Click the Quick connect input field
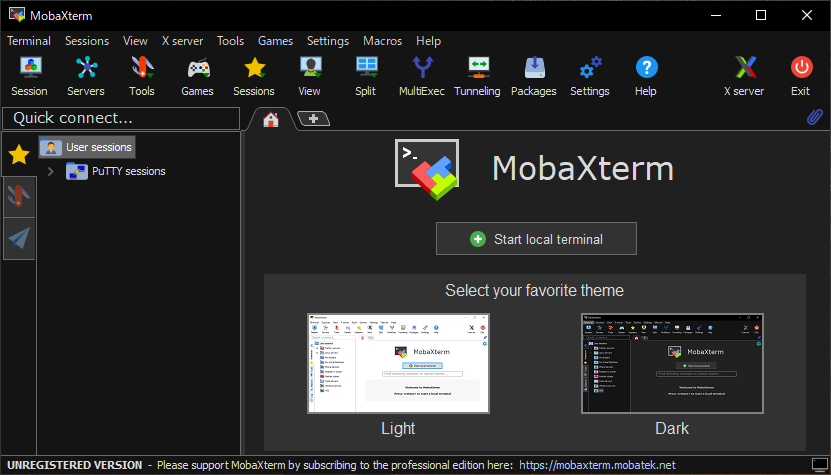Viewport: 831px width, 475px height. pyautogui.click(x=121, y=118)
